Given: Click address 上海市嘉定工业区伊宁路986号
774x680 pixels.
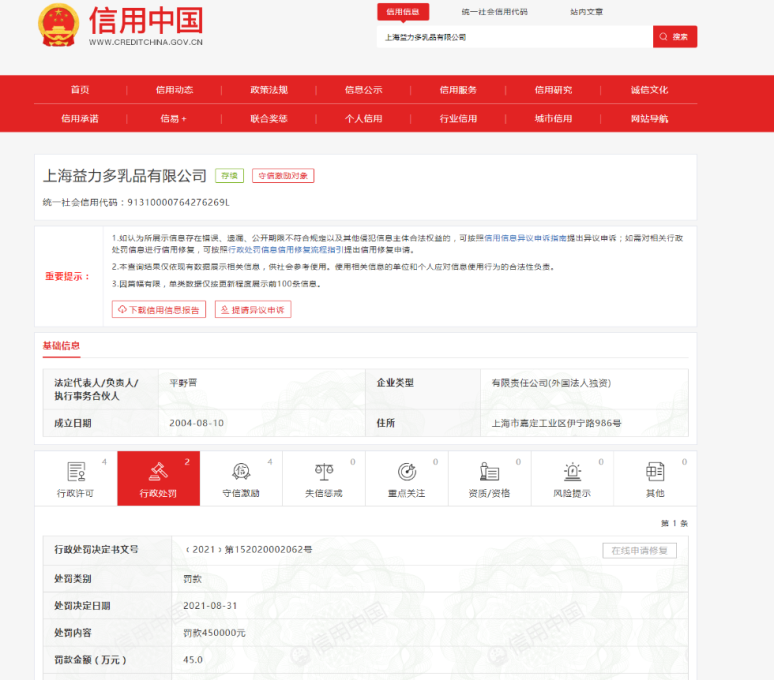Looking at the screenshot, I should 556,423.
